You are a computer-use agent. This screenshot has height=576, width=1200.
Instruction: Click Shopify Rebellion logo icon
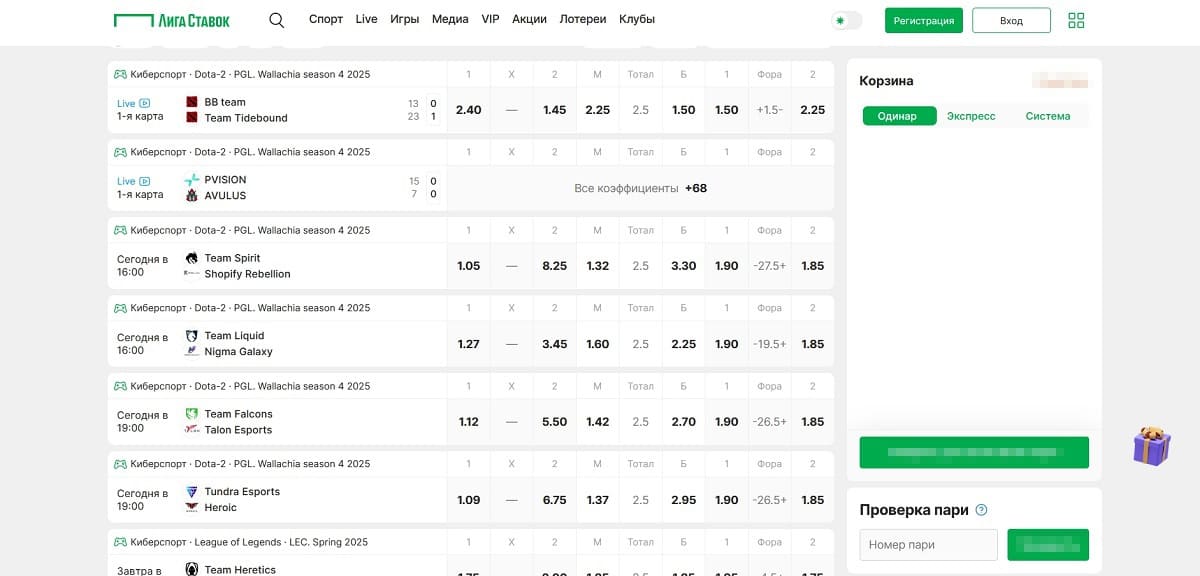(192, 274)
